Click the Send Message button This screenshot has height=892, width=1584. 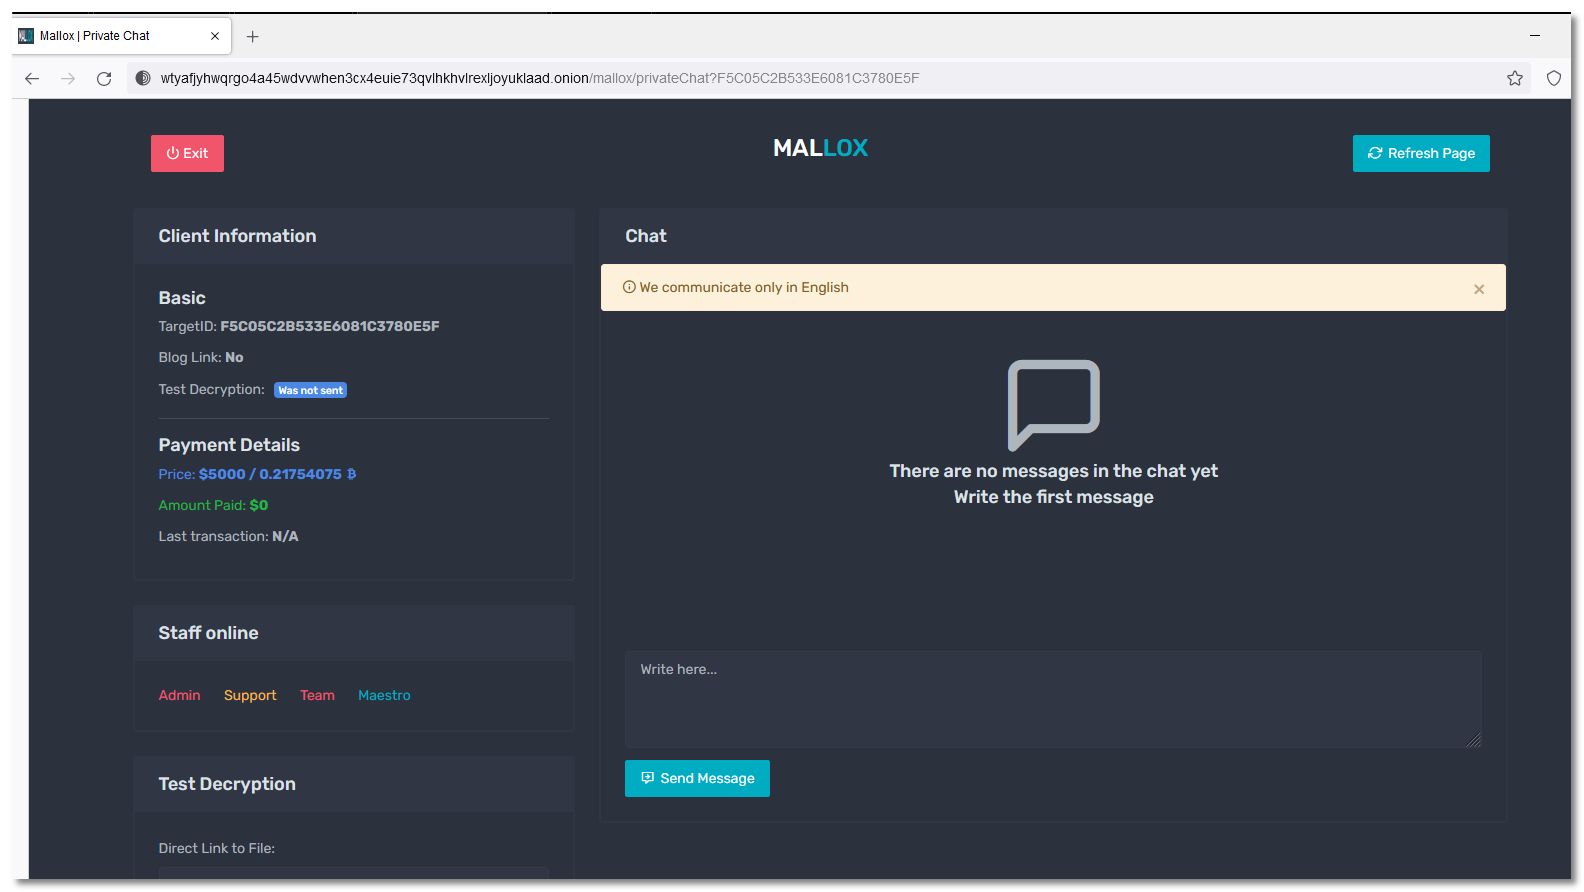tap(697, 778)
